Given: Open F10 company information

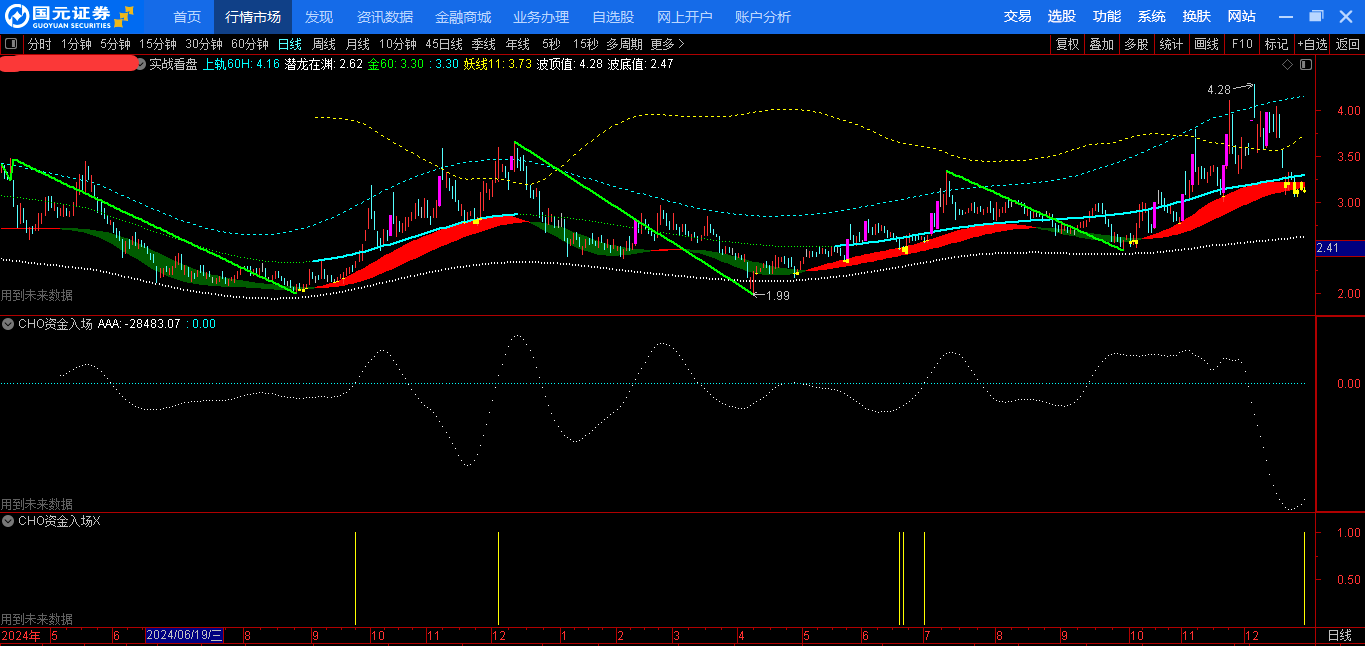Looking at the screenshot, I should [x=1242, y=44].
